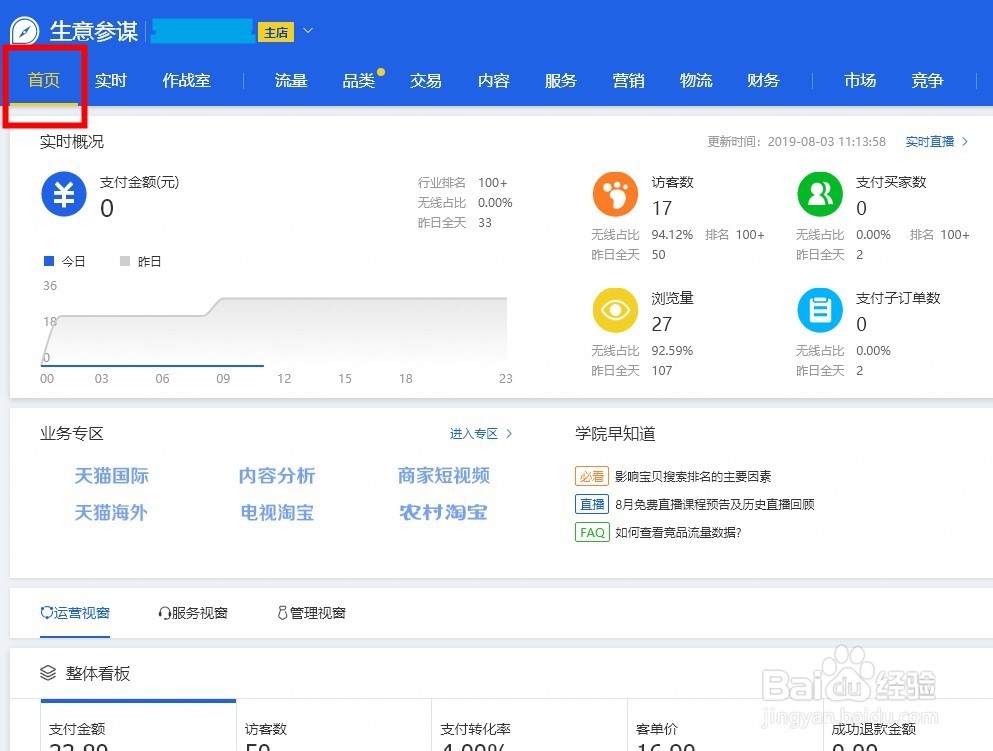Open the 电视淘宝 business zone
This screenshot has width=993, height=751.
(x=277, y=512)
